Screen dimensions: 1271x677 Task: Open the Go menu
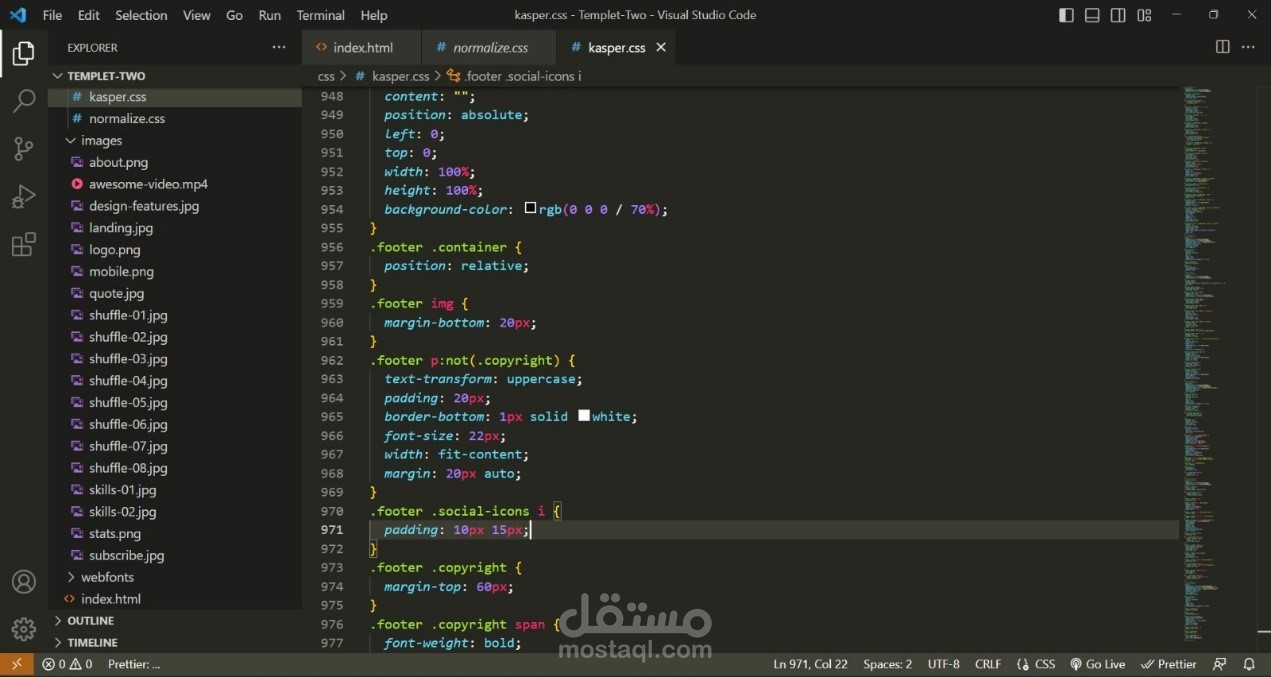coord(234,15)
